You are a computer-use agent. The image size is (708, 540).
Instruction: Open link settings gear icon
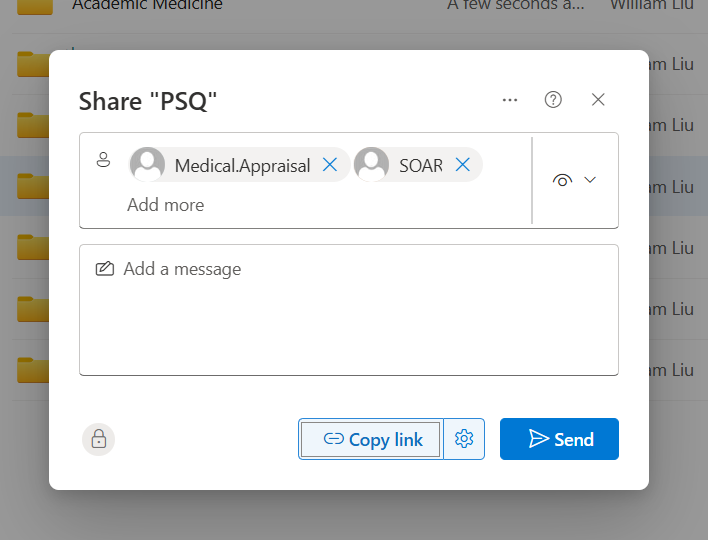(463, 439)
